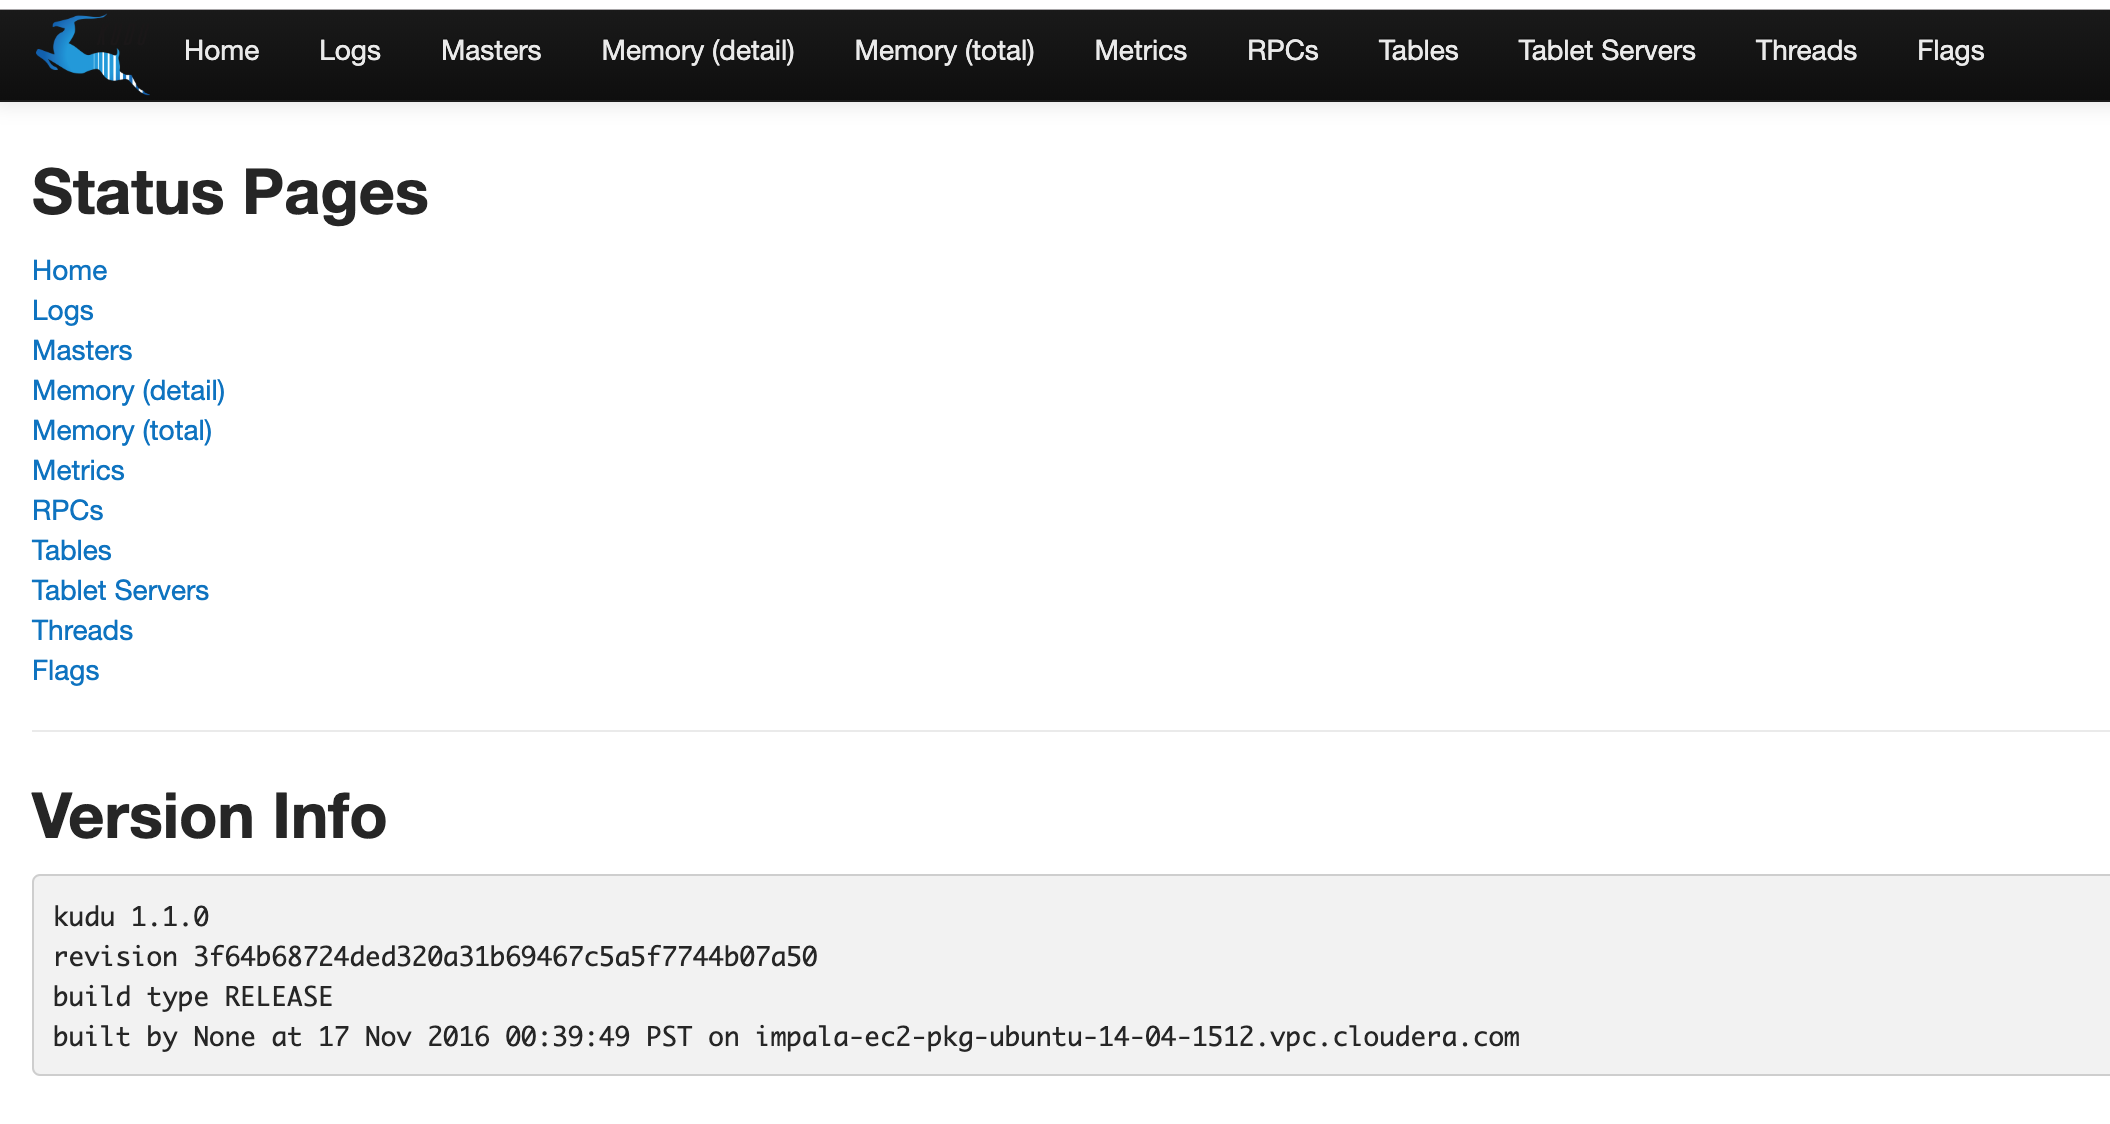Open the Memory (detail) status page
Screen dimensions: 2110x1124
(128, 390)
